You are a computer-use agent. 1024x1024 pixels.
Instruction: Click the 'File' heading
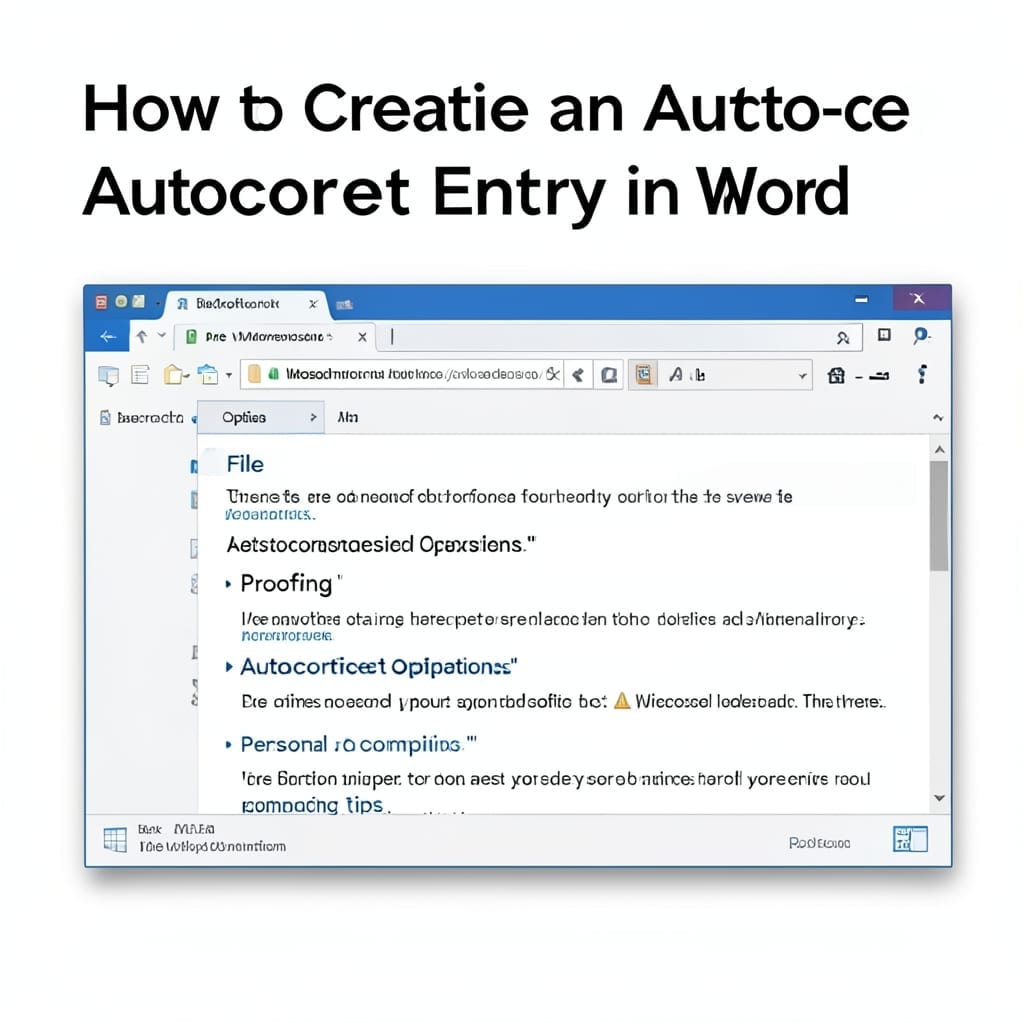(x=245, y=464)
